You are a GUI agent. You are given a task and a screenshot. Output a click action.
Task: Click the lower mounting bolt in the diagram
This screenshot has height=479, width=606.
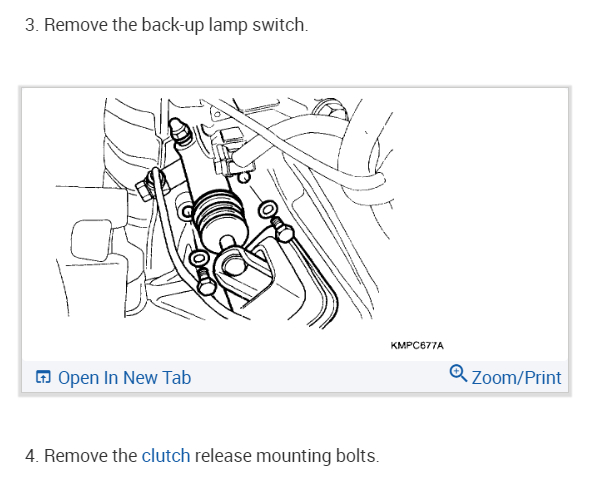pyautogui.click(x=206, y=282)
